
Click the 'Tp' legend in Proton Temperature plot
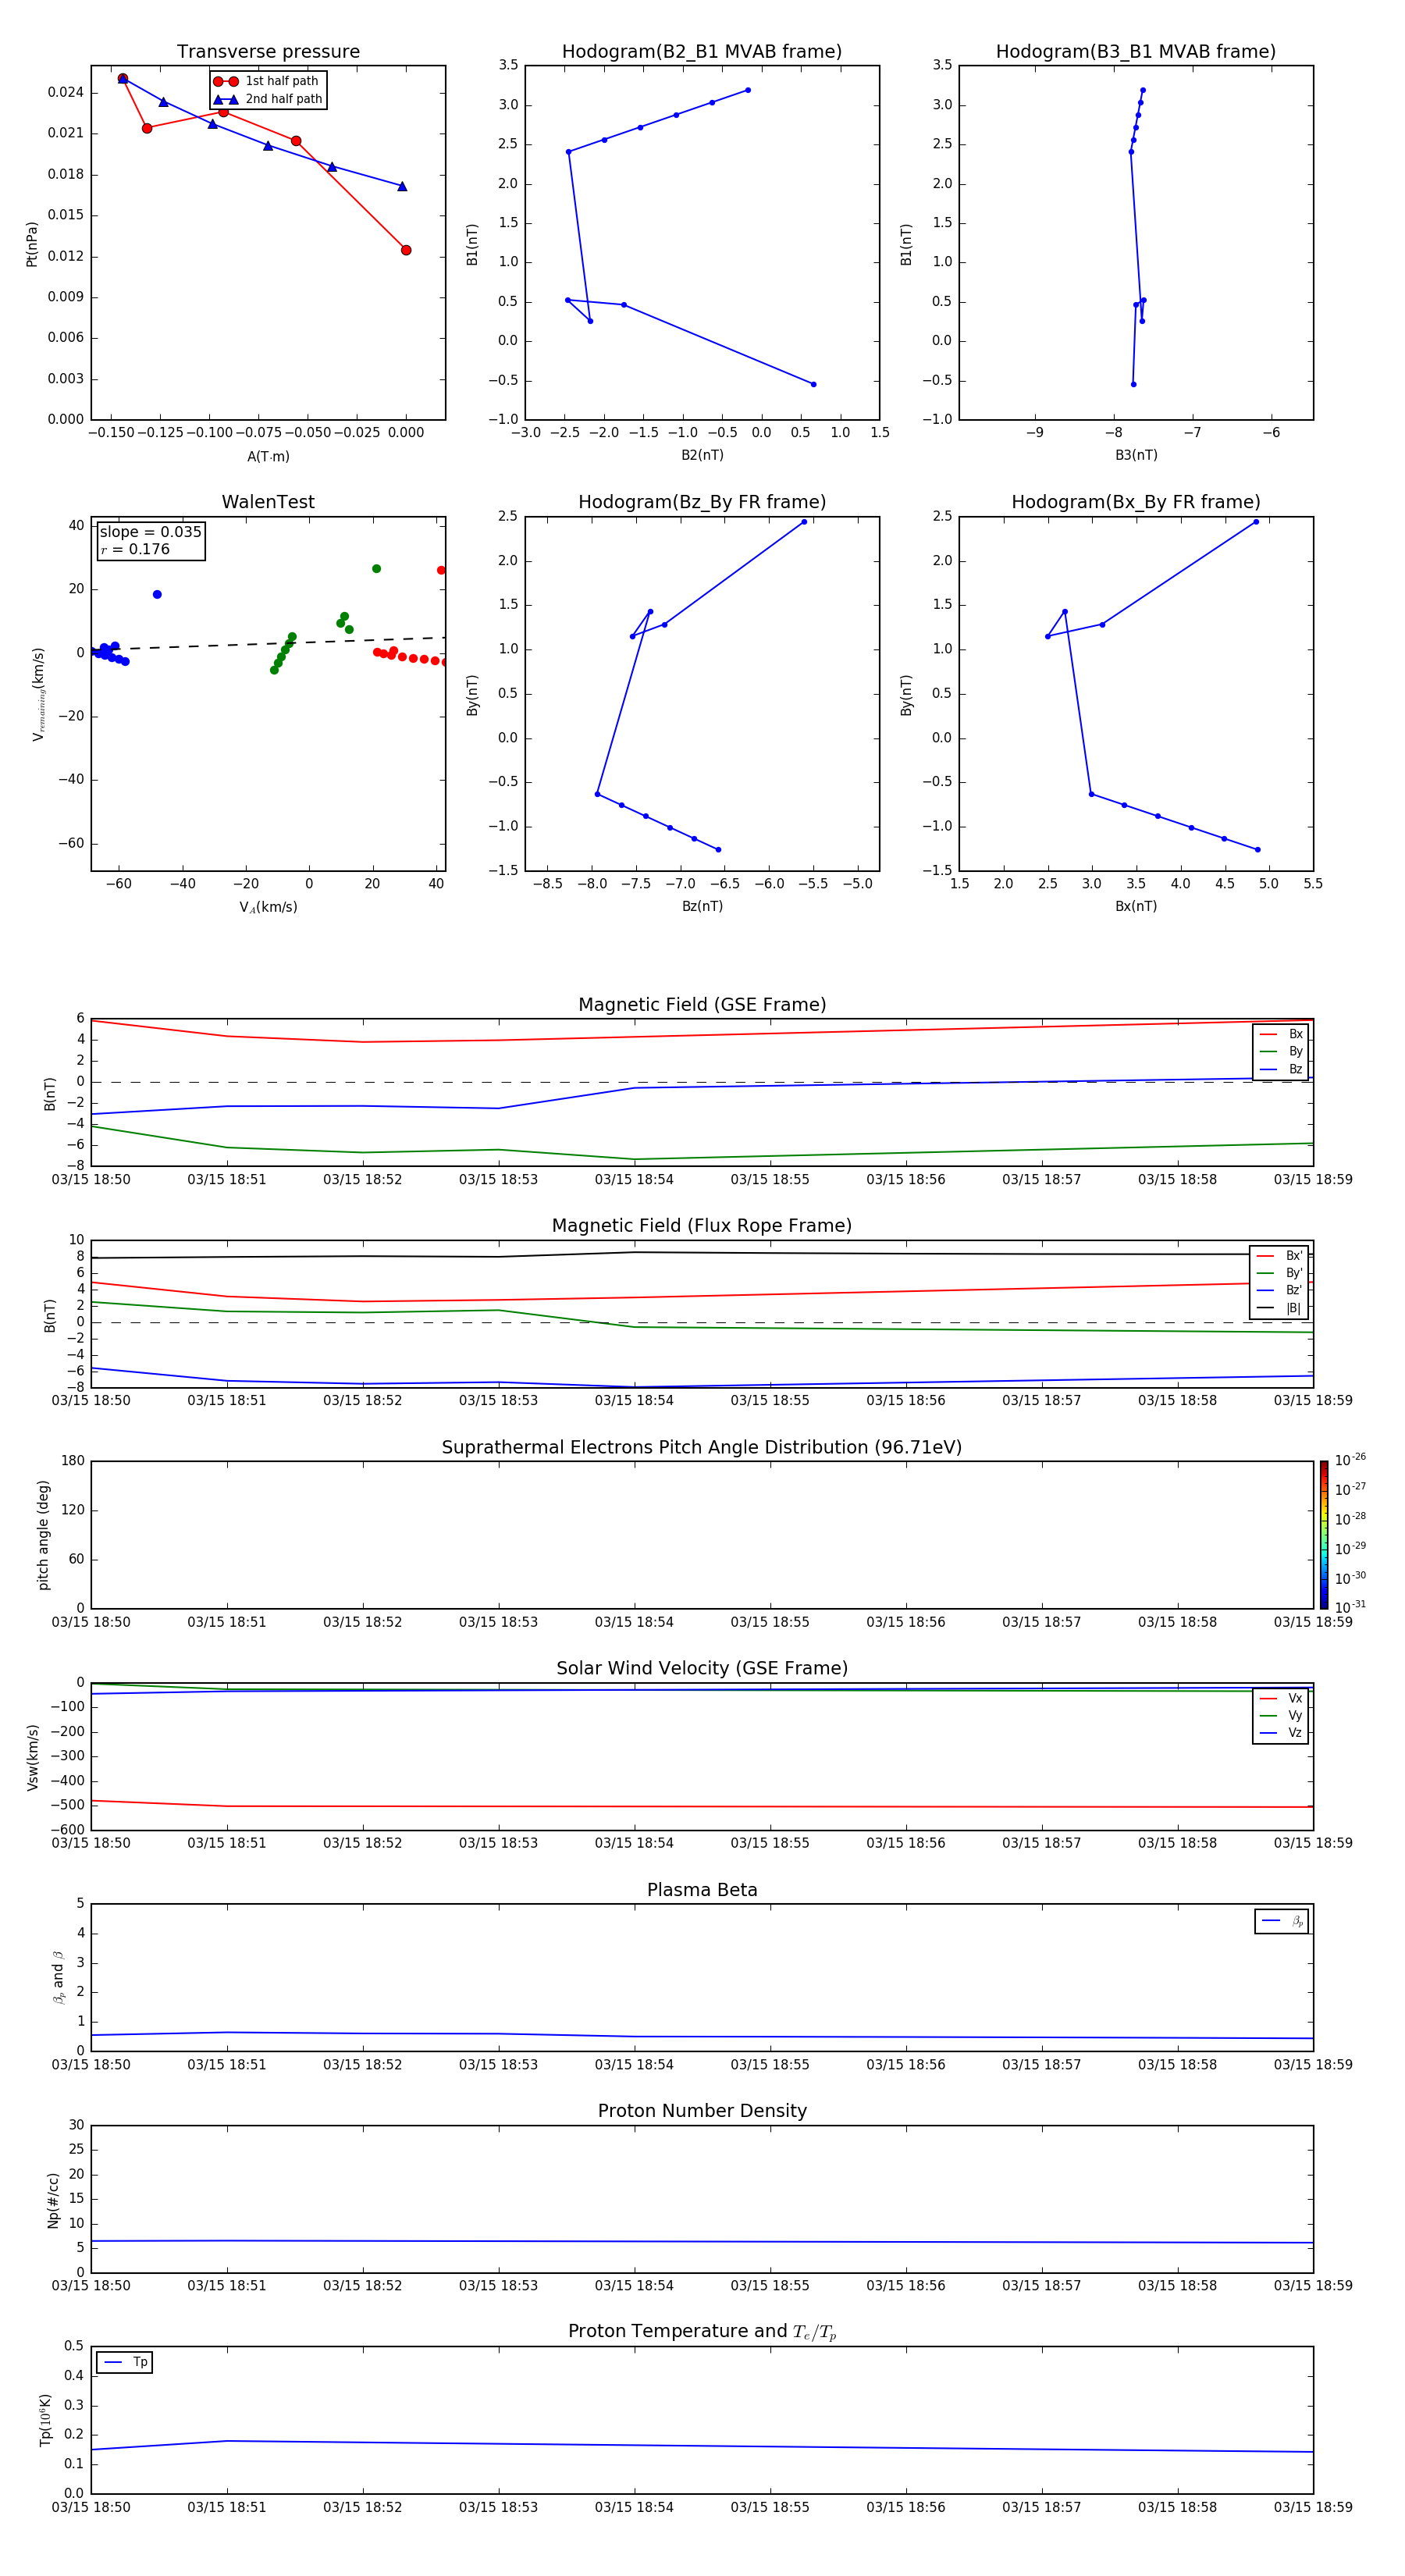coord(124,2362)
